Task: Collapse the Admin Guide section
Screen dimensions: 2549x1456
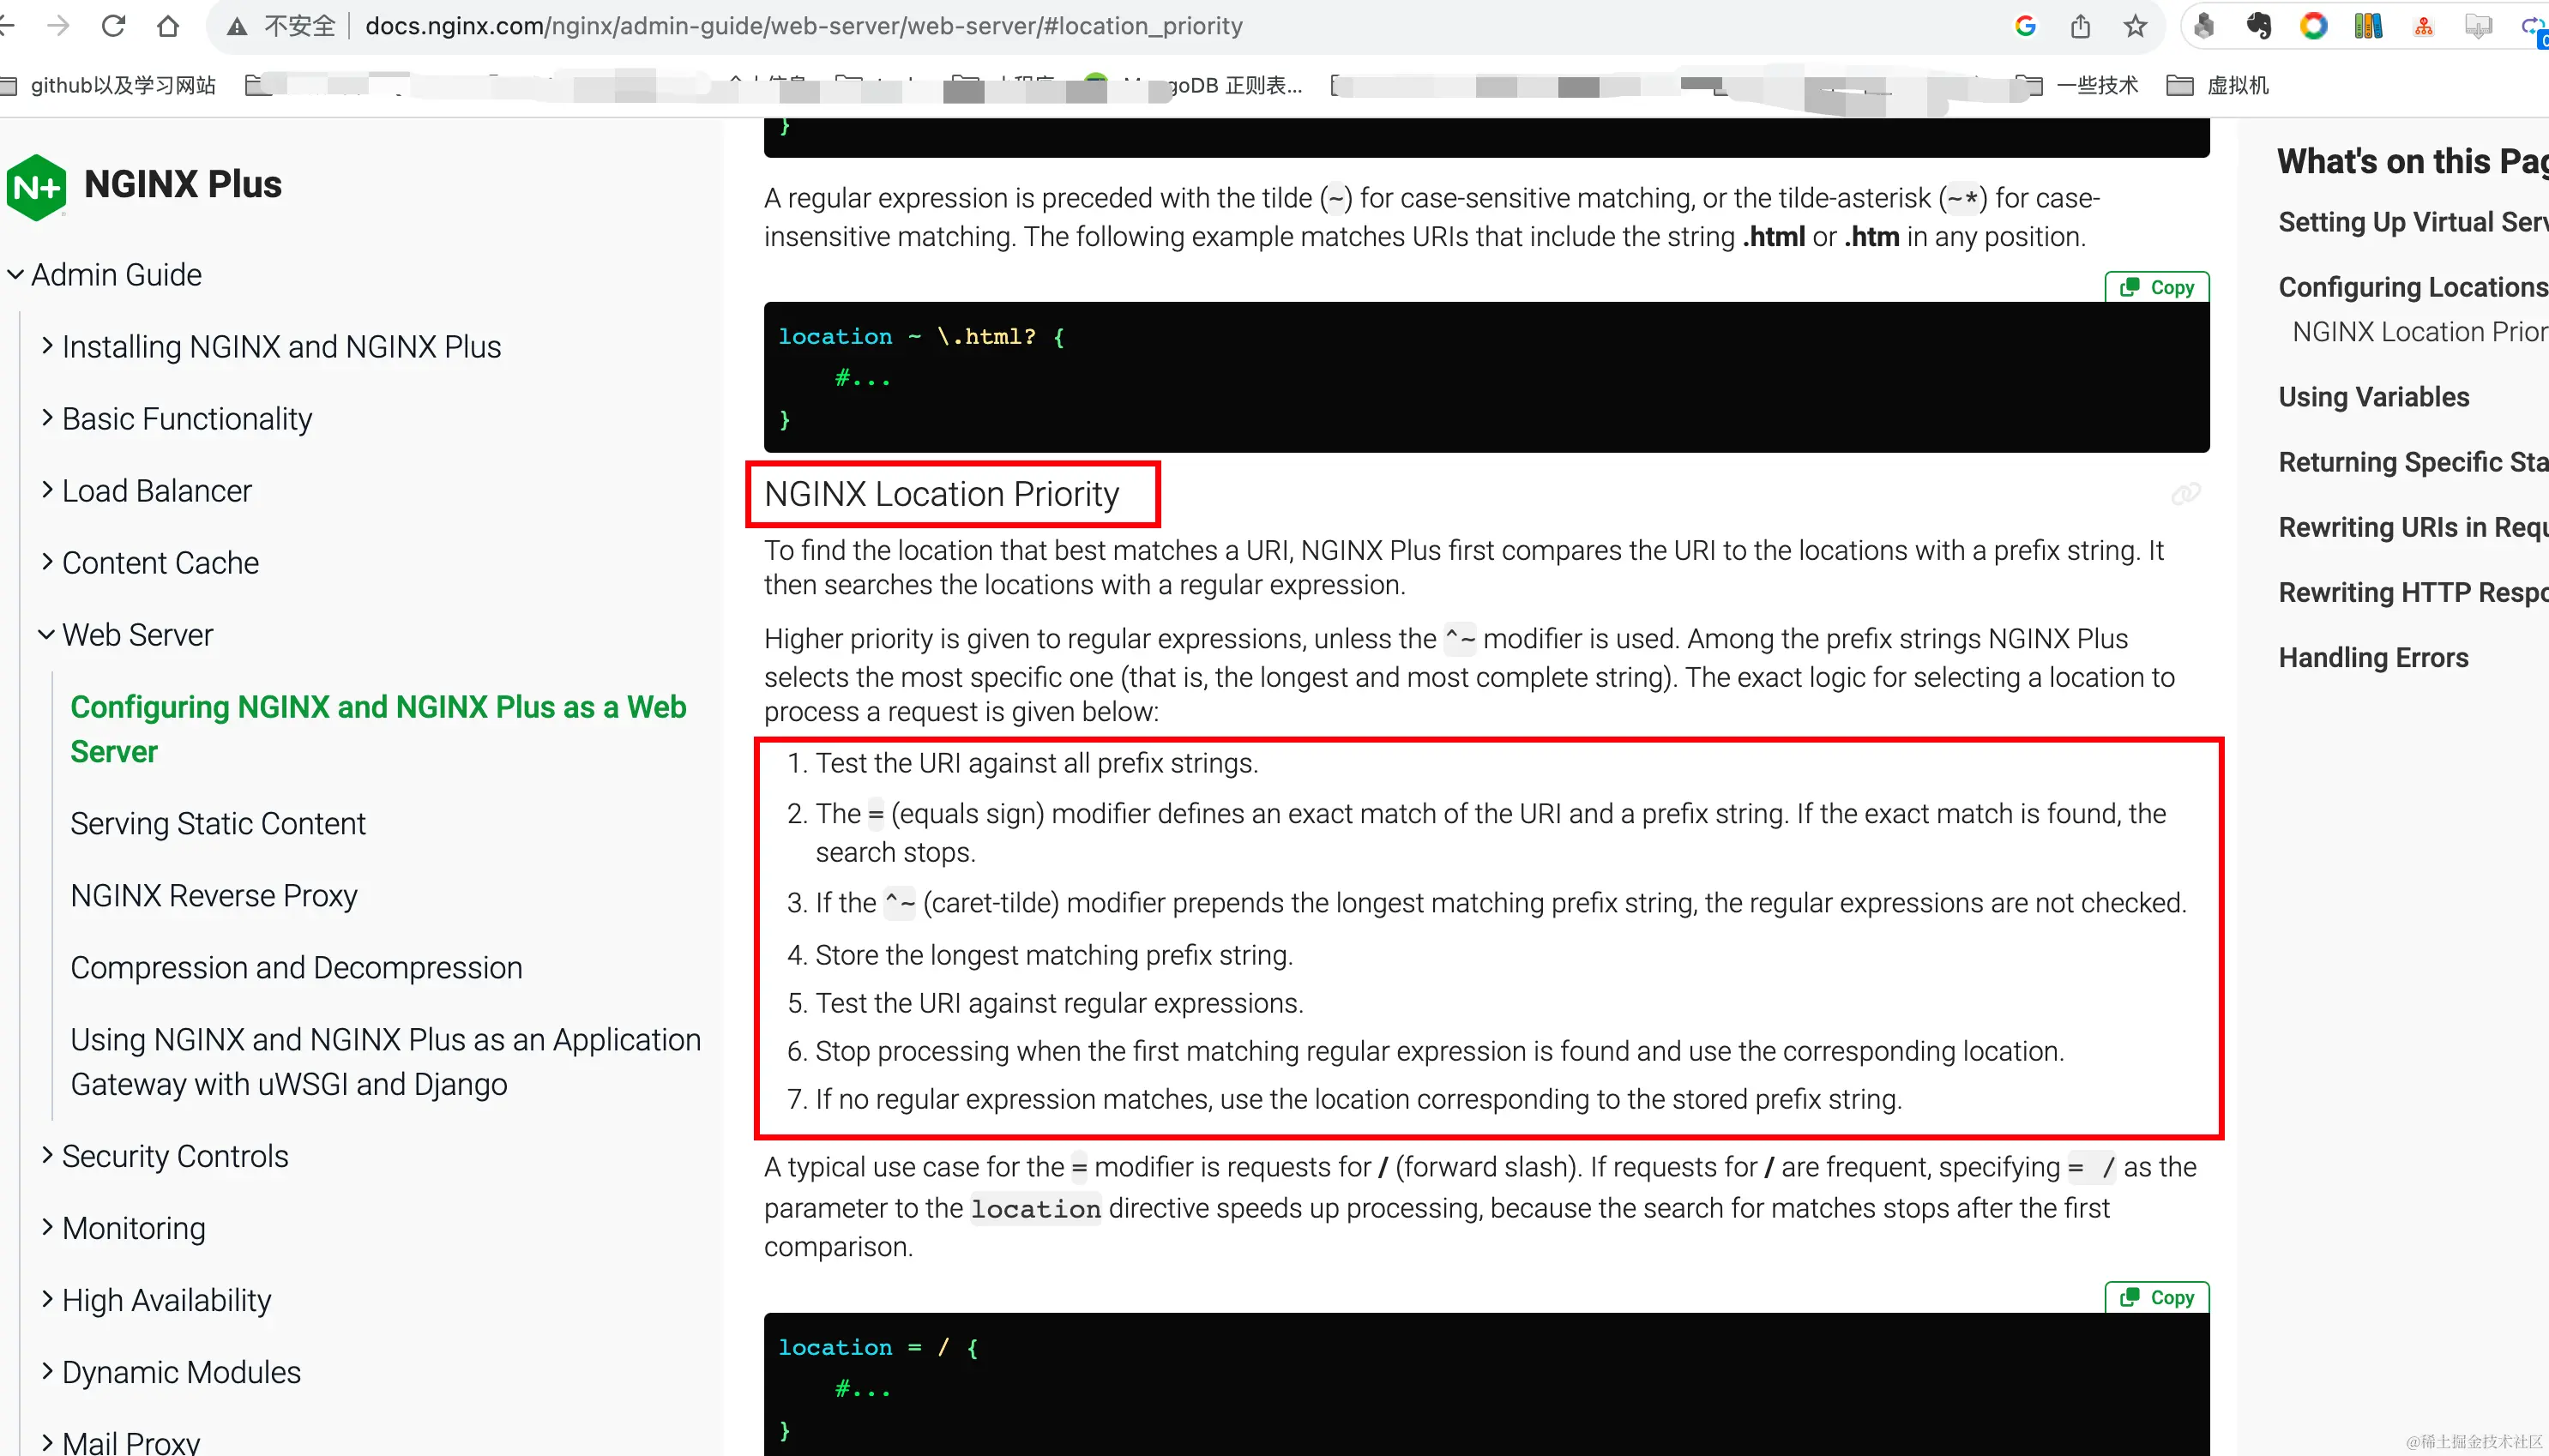Action: tap(16, 274)
